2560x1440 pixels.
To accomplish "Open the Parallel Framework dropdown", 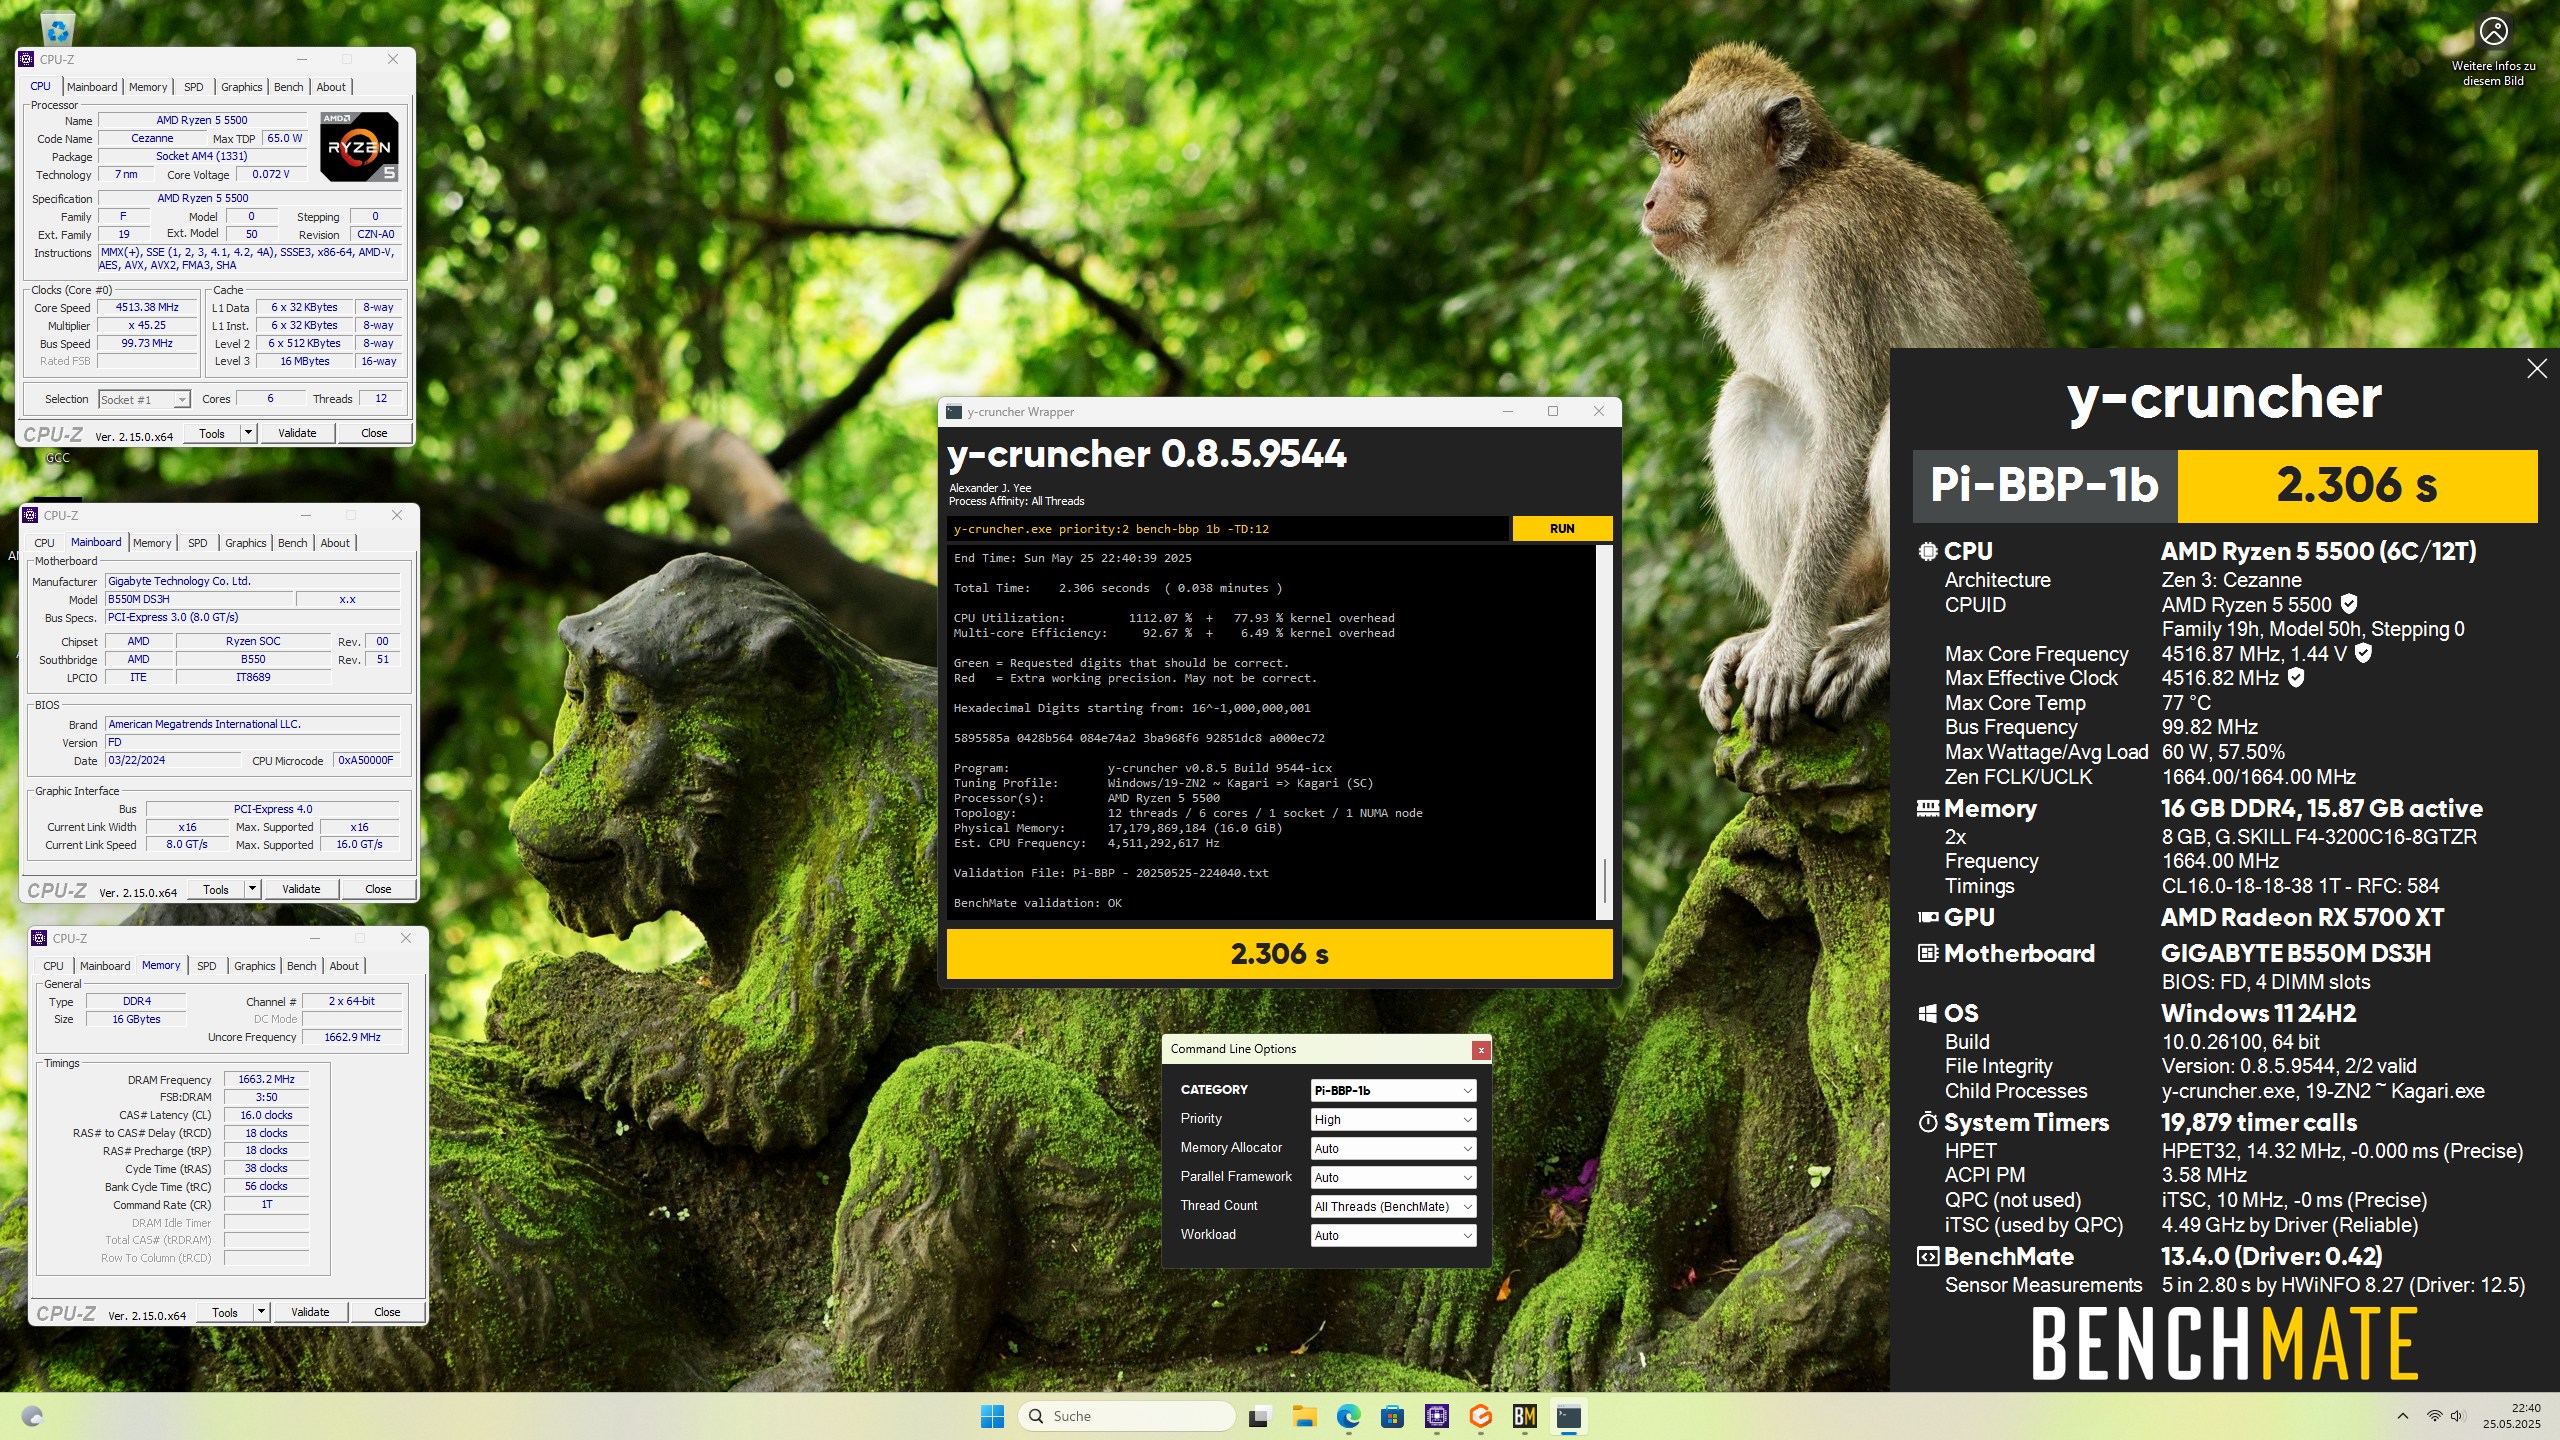I will coord(1392,1178).
